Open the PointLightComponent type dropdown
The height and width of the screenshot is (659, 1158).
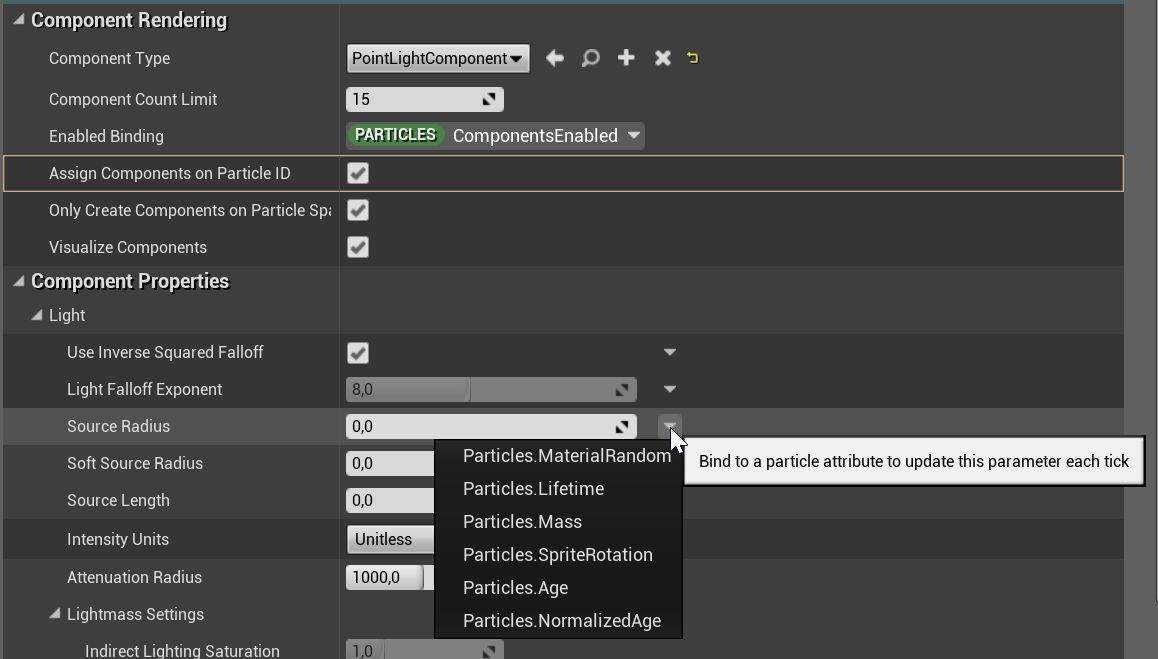438,58
